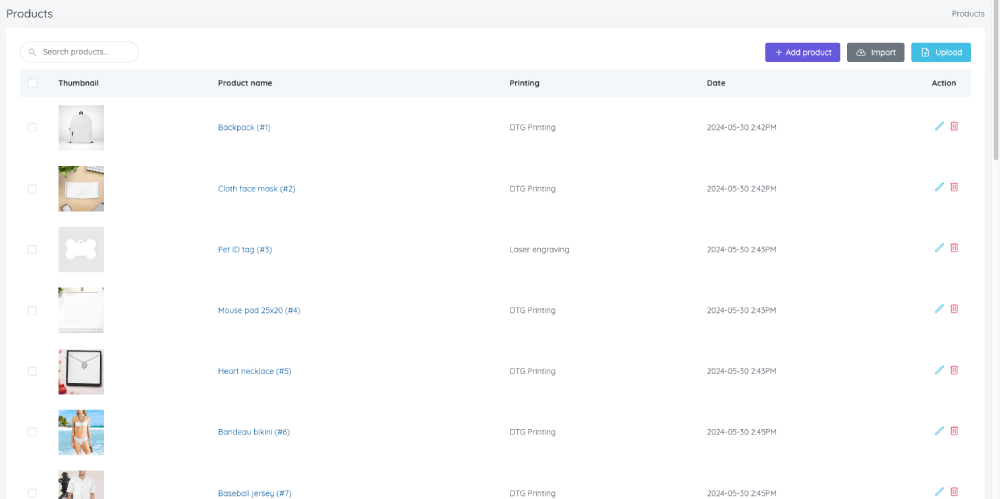1000x499 pixels.
Task: Click the Printing column header
Action: pos(524,83)
